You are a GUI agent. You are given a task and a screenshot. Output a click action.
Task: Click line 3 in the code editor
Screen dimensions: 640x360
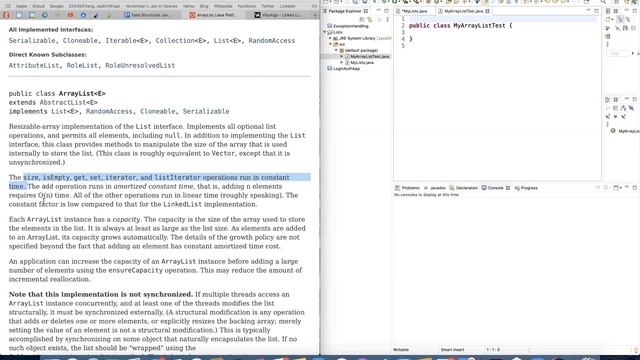pyautogui.click(x=502, y=32)
